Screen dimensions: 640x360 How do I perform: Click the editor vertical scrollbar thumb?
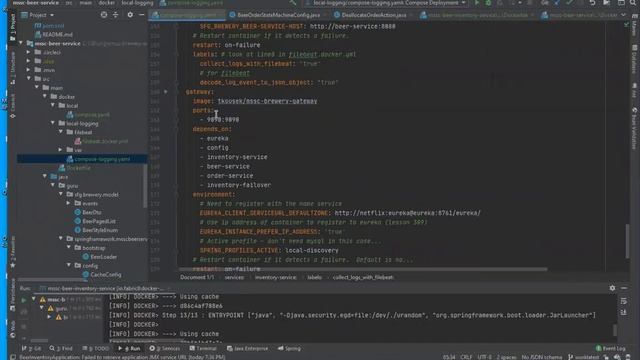[627, 241]
